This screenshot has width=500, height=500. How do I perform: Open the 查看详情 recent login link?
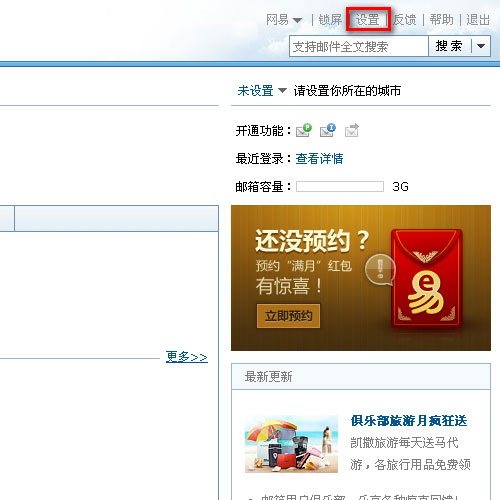(x=319, y=159)
